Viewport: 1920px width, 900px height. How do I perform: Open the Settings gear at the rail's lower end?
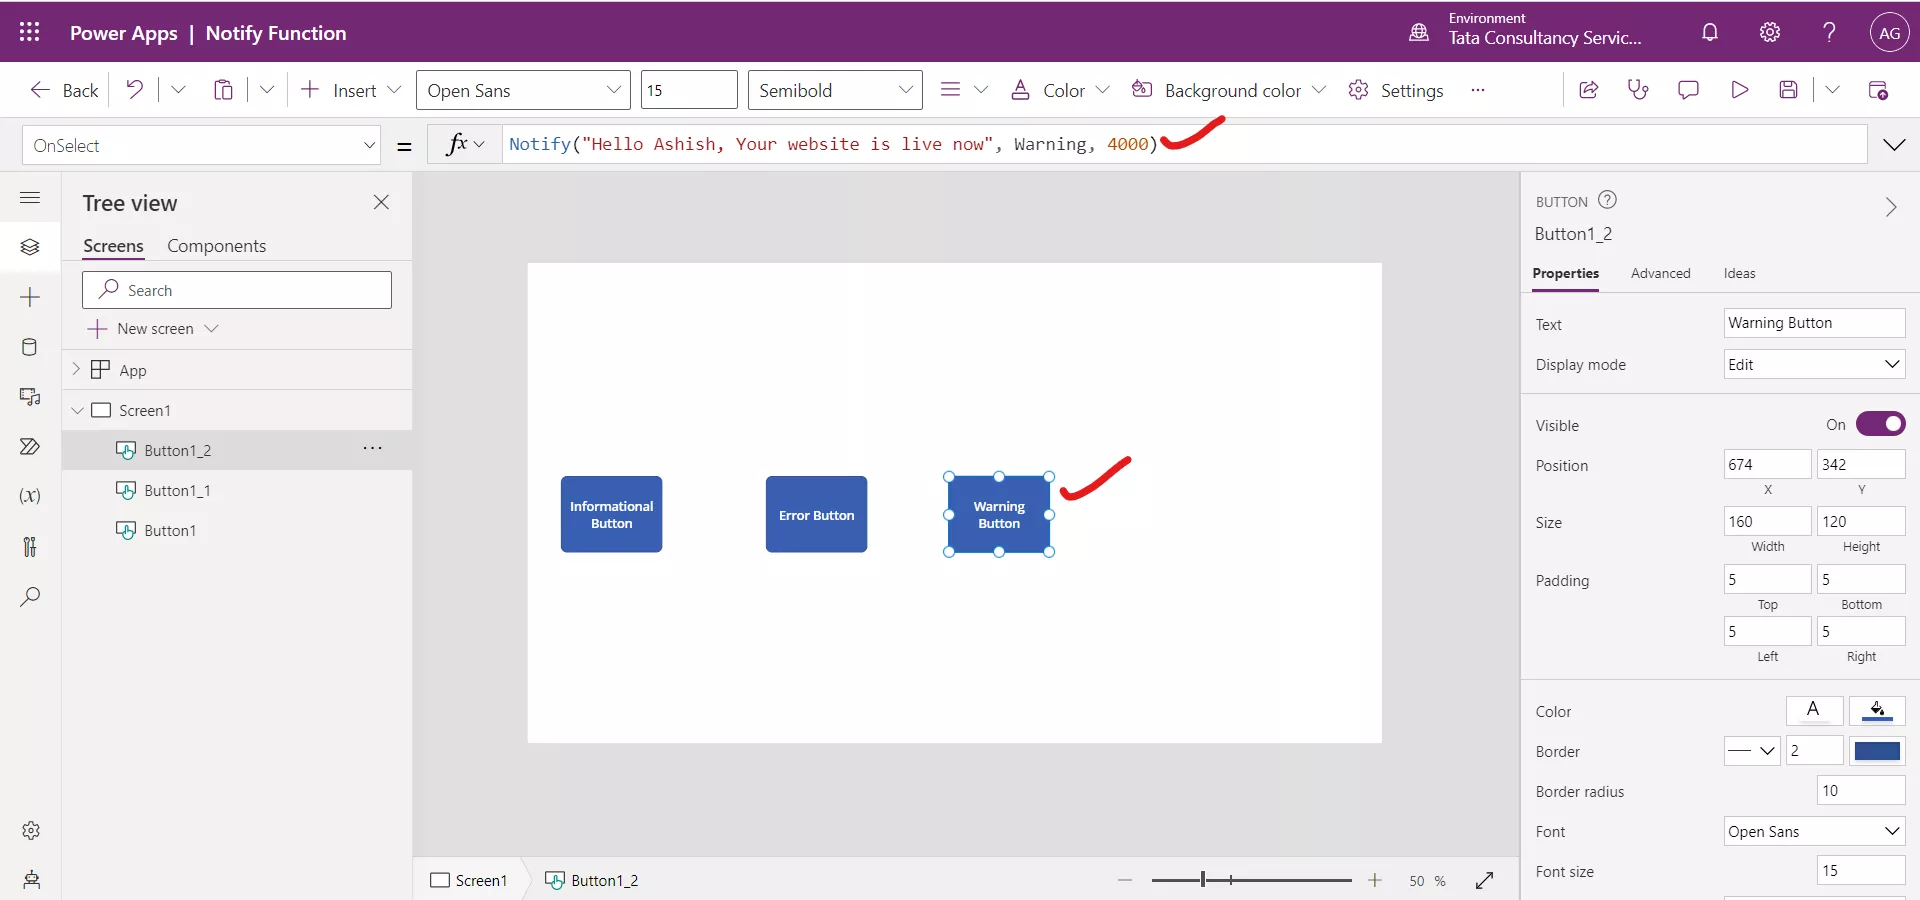pyautogui.click(x=31, y=830)
